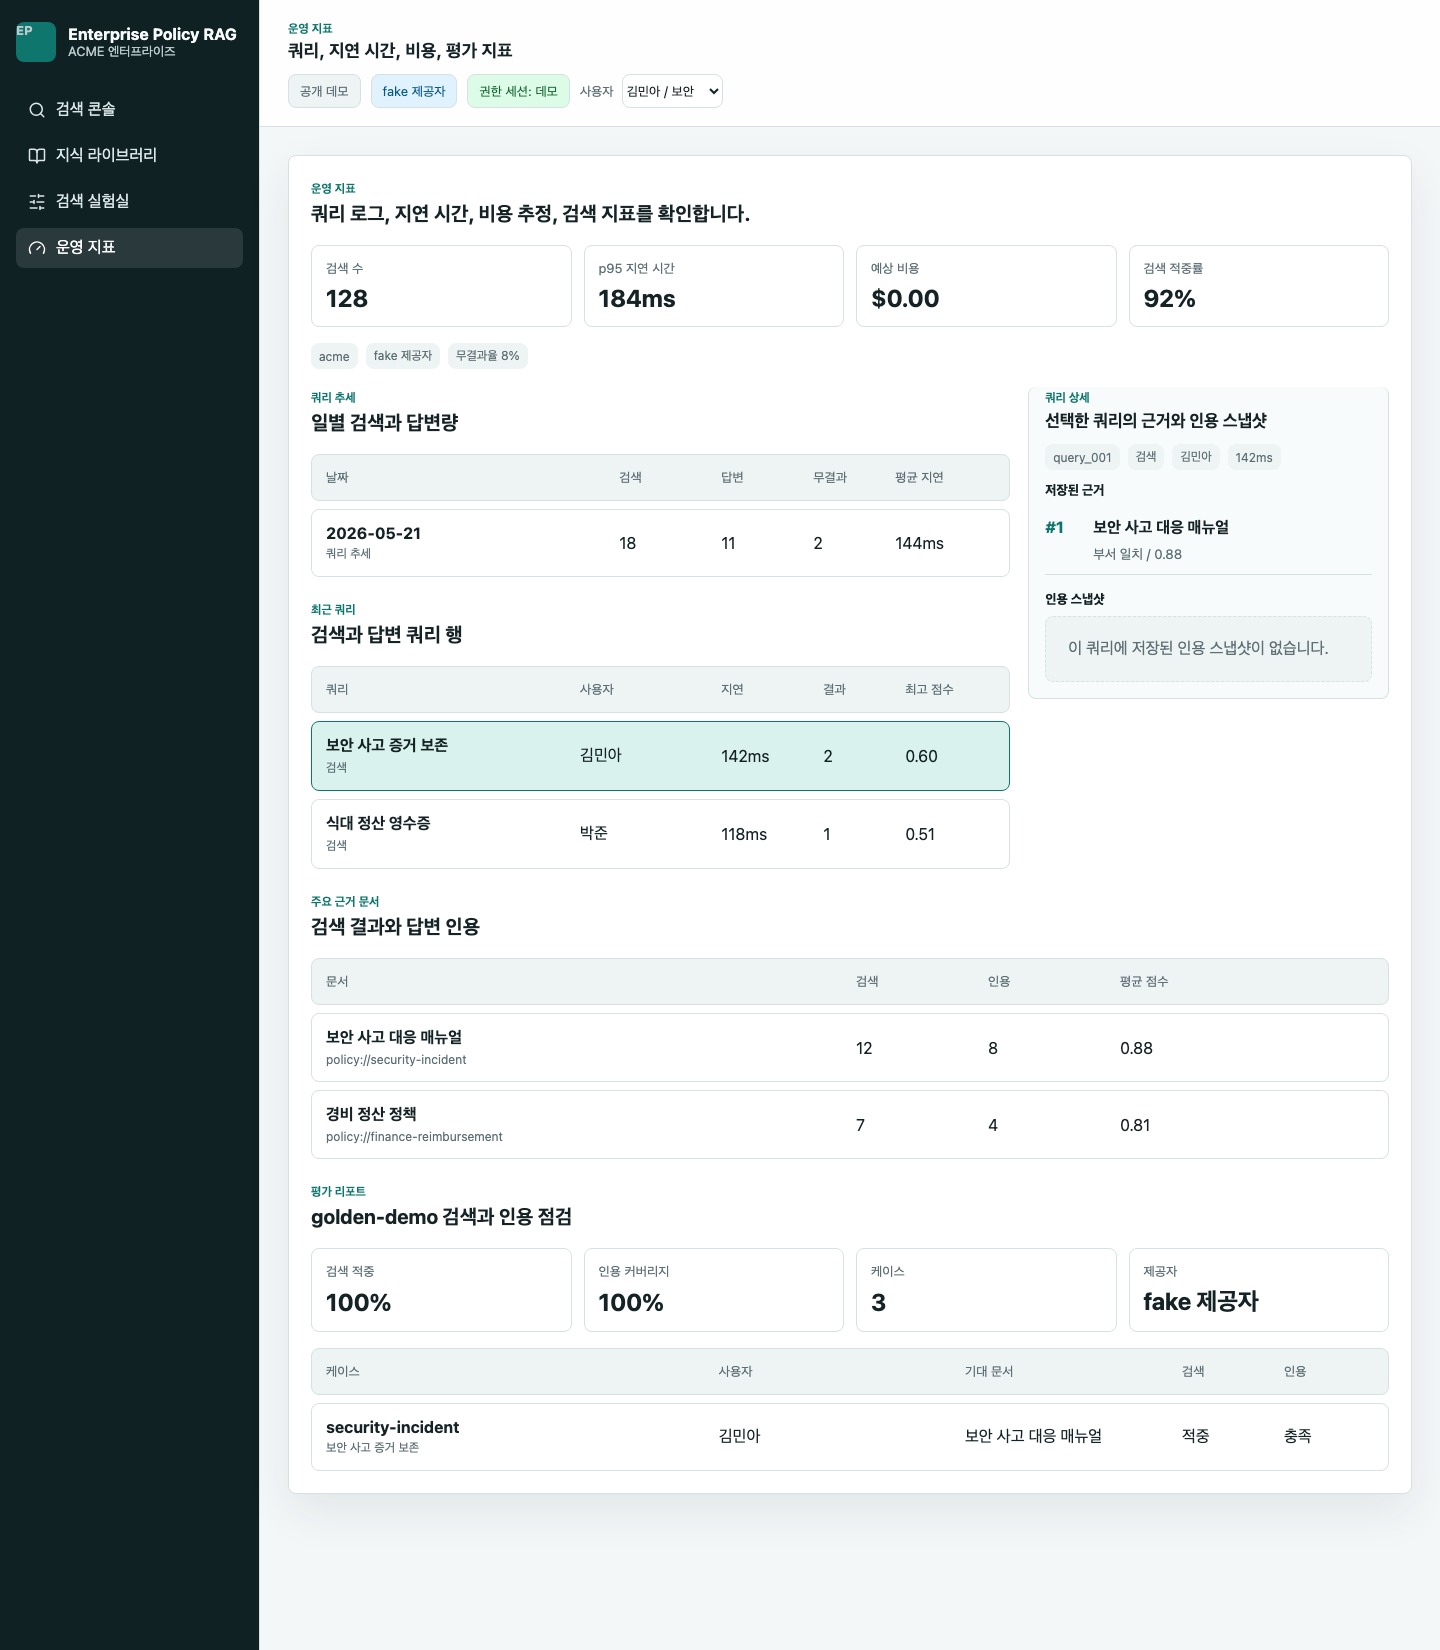
Task: Click the empty 인용 스냅샷 notice box
Action: (x=1208, y=649)
